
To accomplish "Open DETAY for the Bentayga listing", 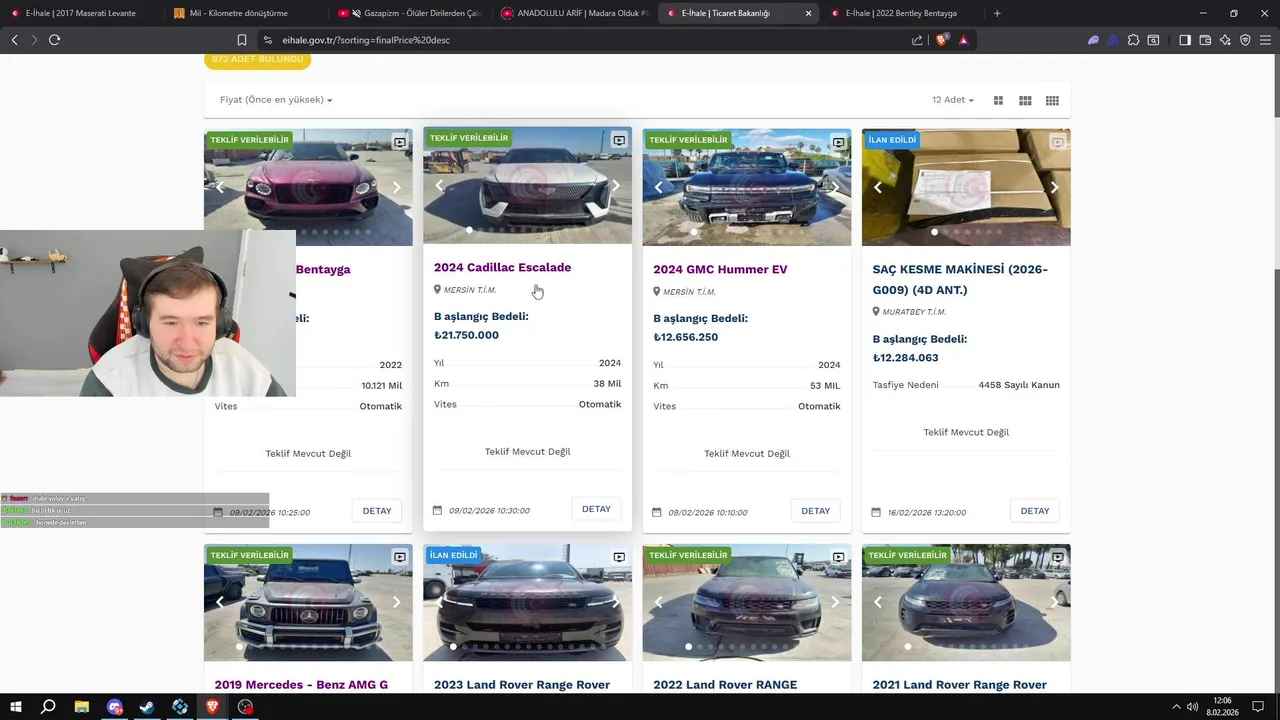I will pyautogui.click(x=377, y=511).
